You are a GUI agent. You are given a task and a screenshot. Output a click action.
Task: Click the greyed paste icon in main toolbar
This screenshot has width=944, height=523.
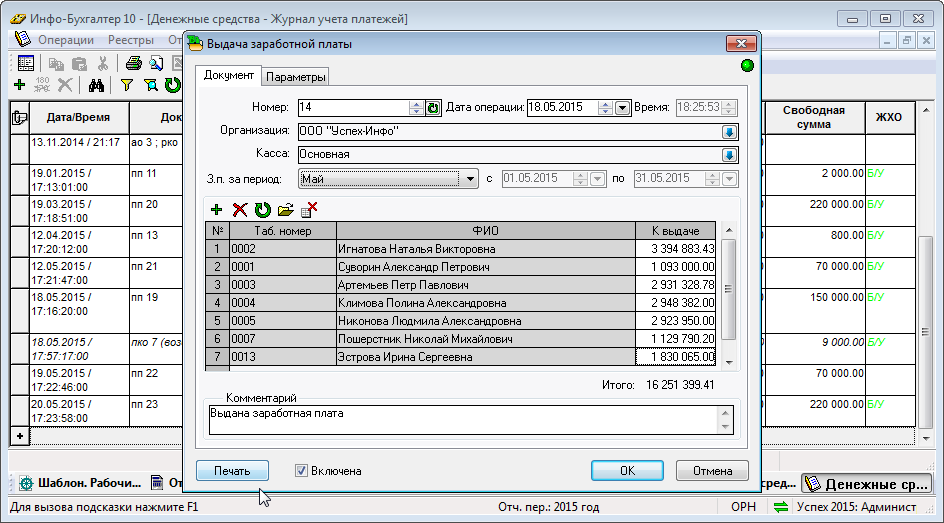(x=79, y=64)
